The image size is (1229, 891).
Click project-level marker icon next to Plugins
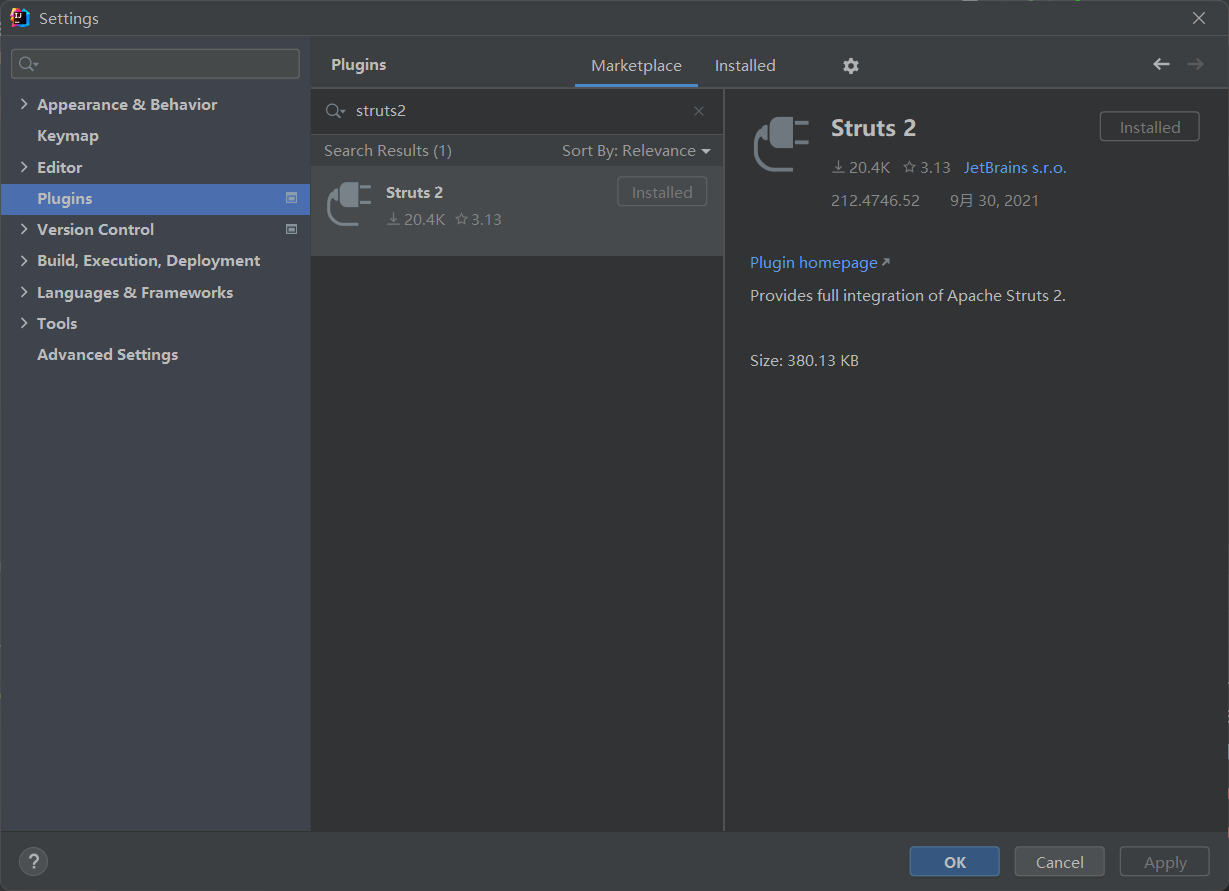(291, 198)
